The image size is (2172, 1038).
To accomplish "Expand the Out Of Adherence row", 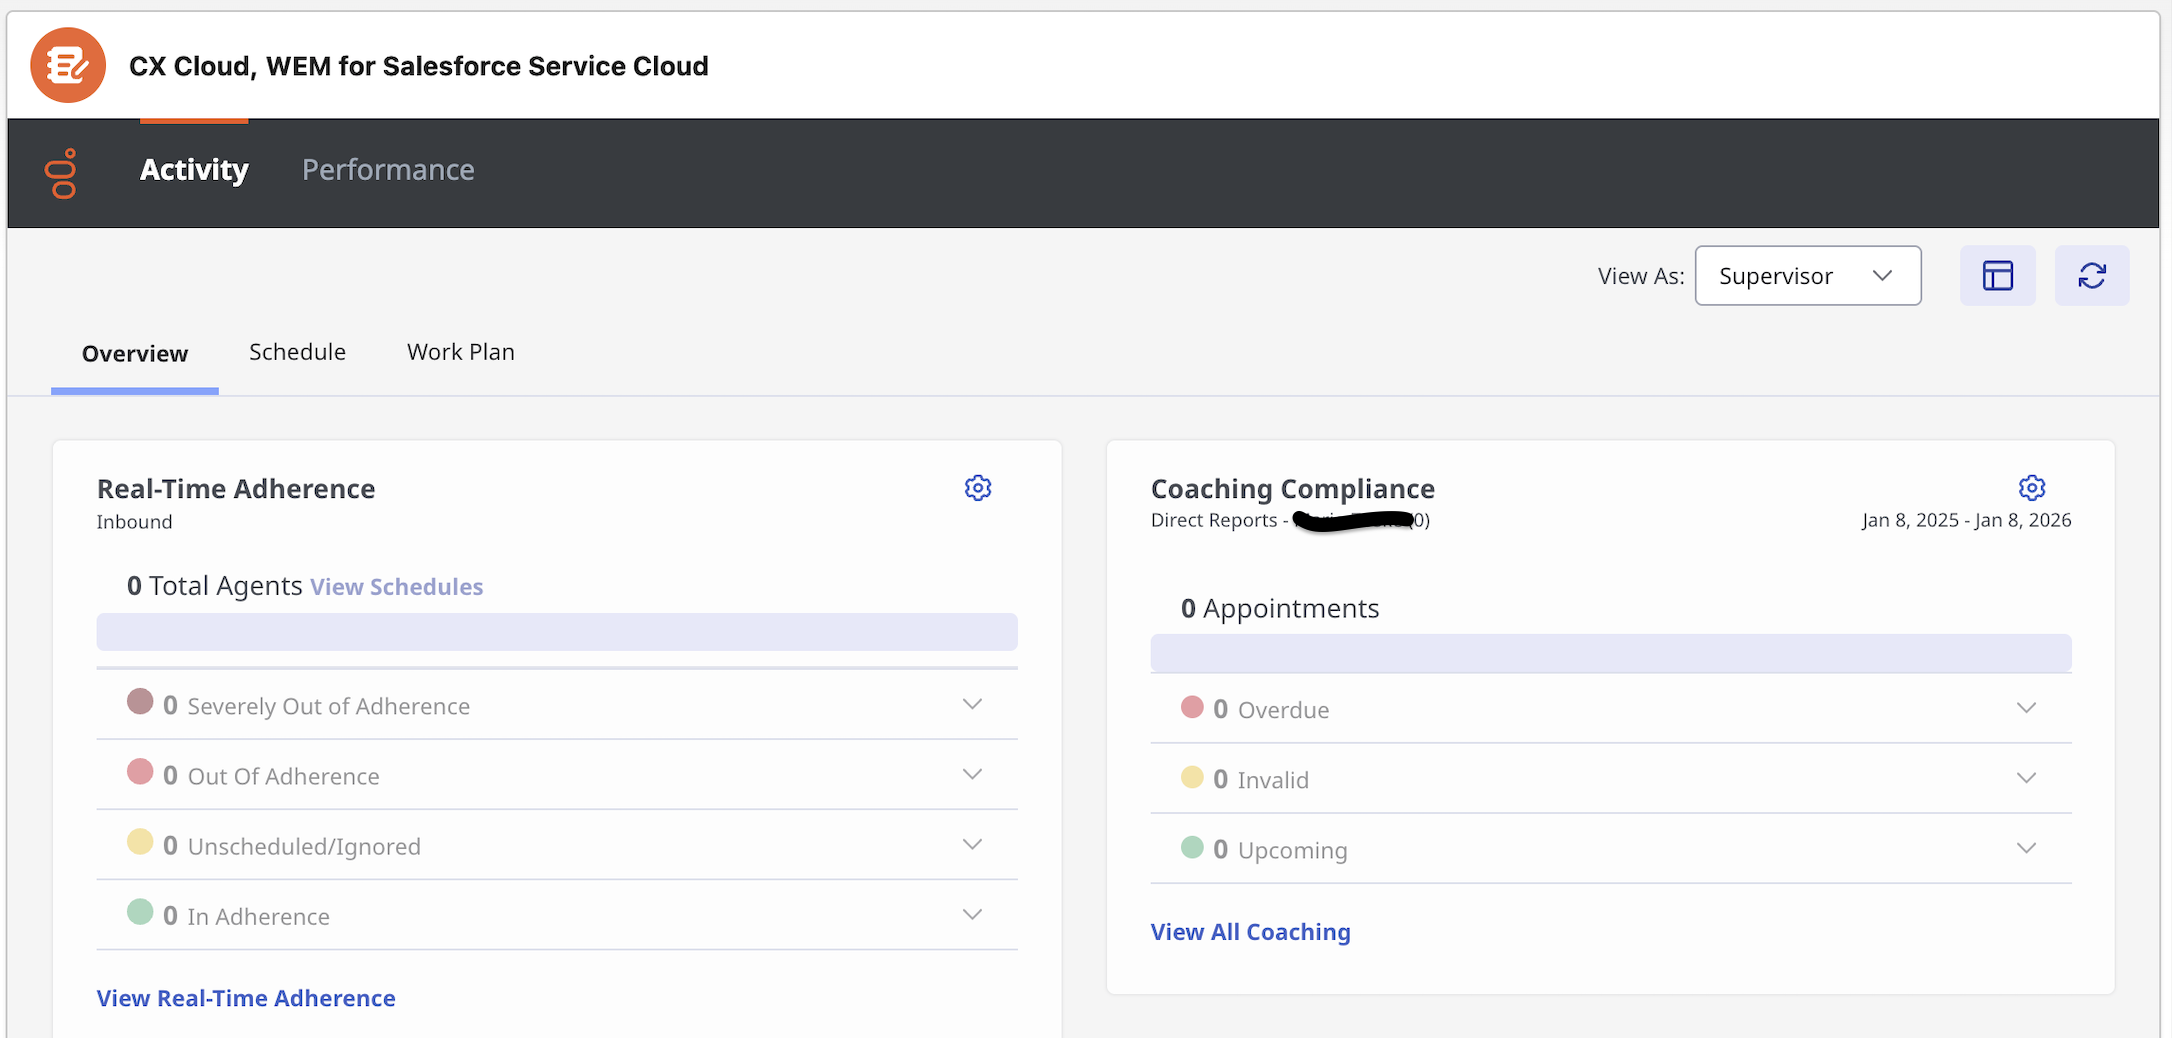I will (x=972, y=774).
